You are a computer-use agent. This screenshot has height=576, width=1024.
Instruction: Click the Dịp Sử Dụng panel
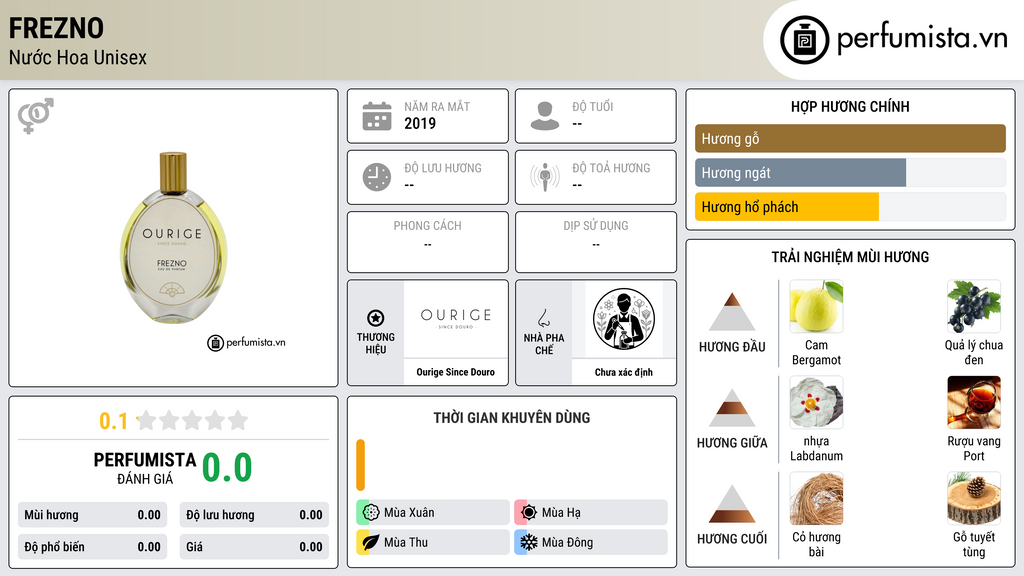[x=596, y=242]
